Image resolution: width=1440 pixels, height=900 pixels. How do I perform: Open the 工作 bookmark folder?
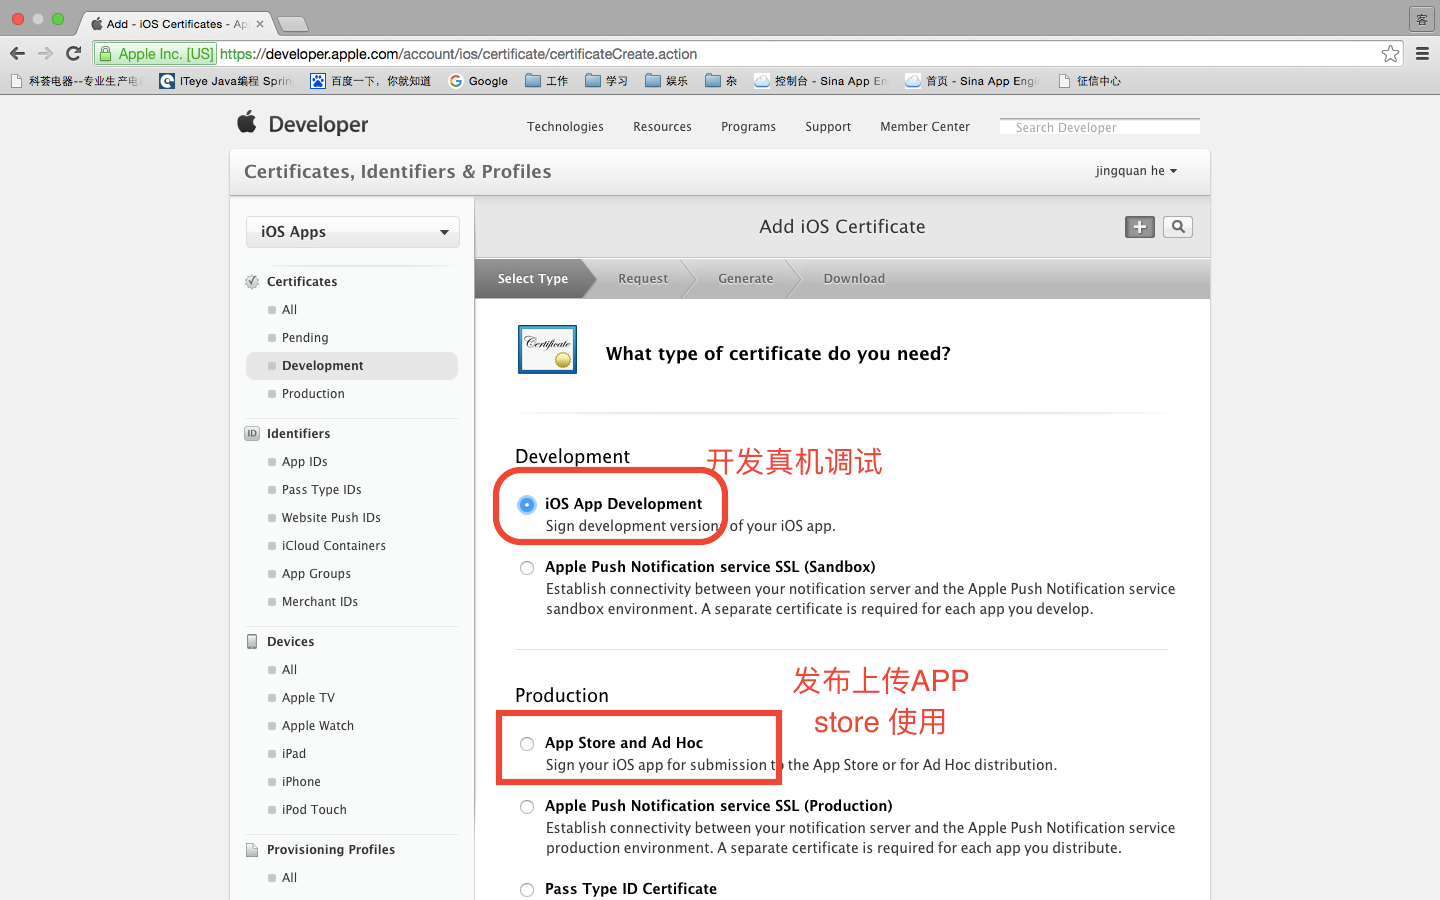547,81
